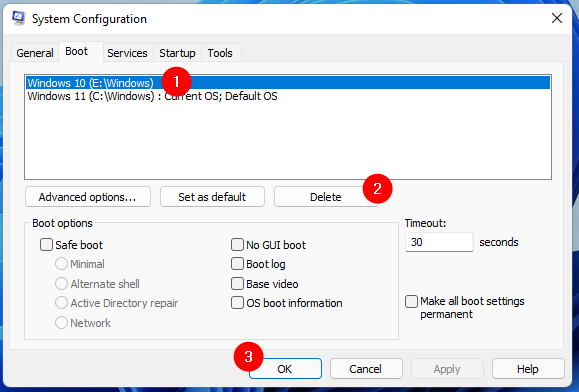This screenshot has height=392, width=579.
Task: Open Help for System Configuration
Action: [x=528, y=369]
